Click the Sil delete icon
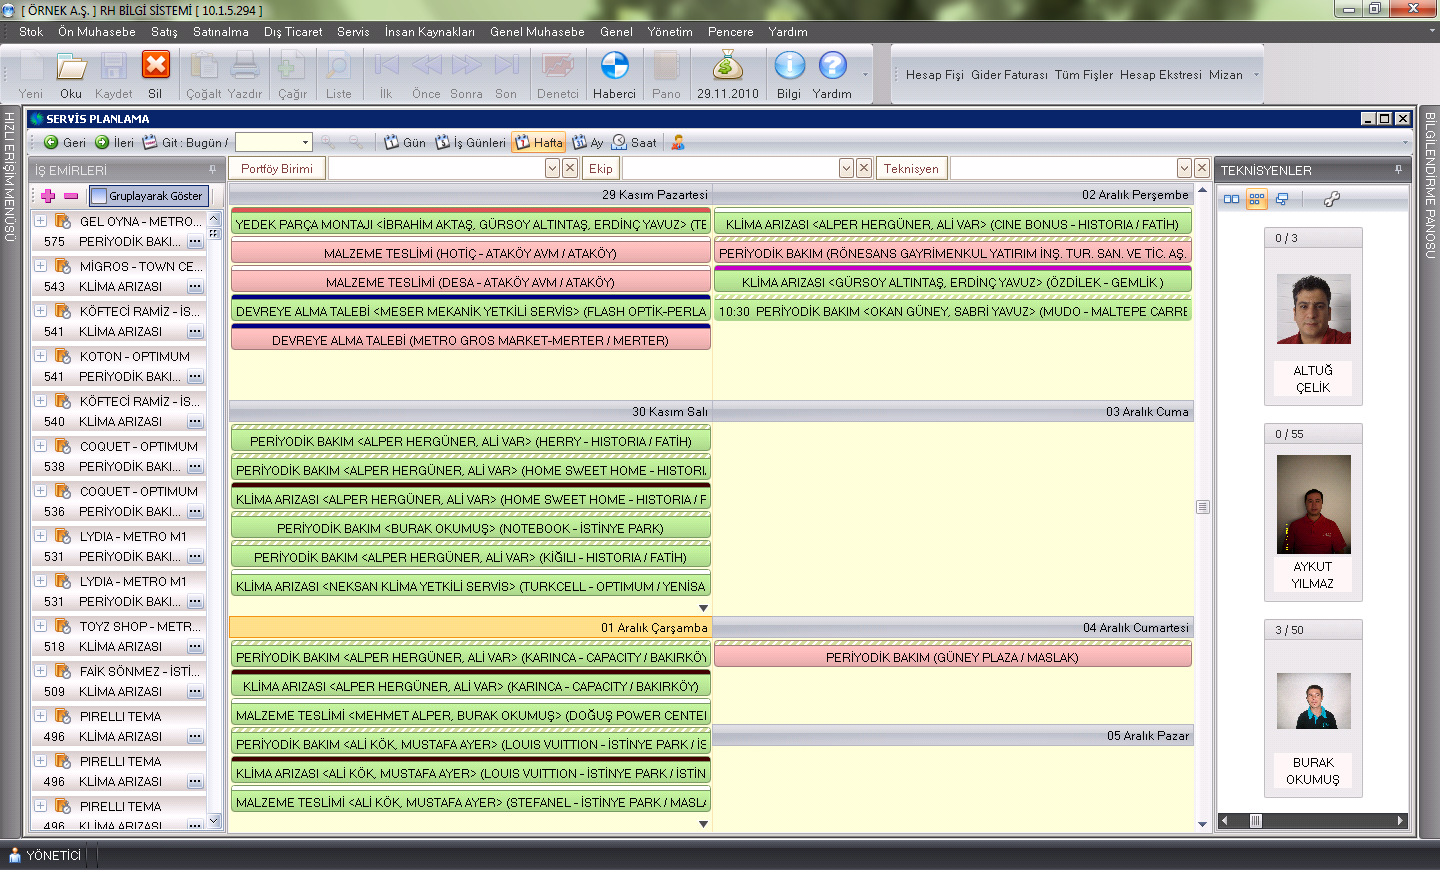 (155, 66)
